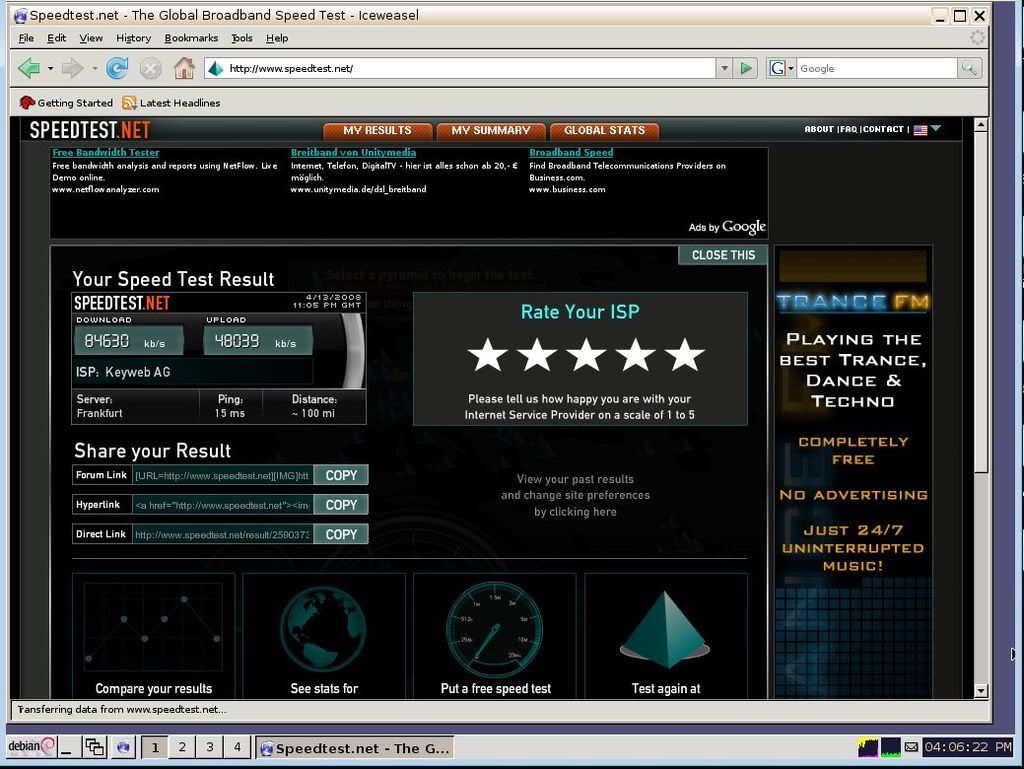Open the Latest Headlines feed bookmark
1024x769 pixels.
(x=171, y=102)
